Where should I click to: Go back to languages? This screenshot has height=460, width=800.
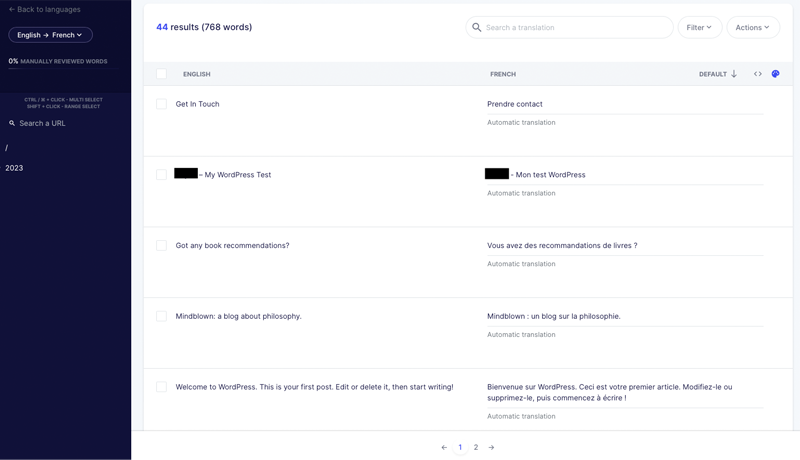click(x=44, y=9)
